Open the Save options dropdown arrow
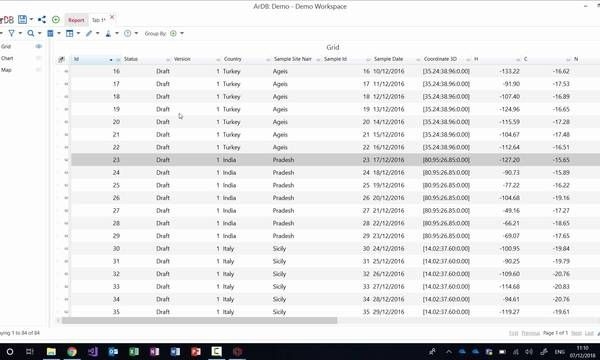 (x=31, y=20)
